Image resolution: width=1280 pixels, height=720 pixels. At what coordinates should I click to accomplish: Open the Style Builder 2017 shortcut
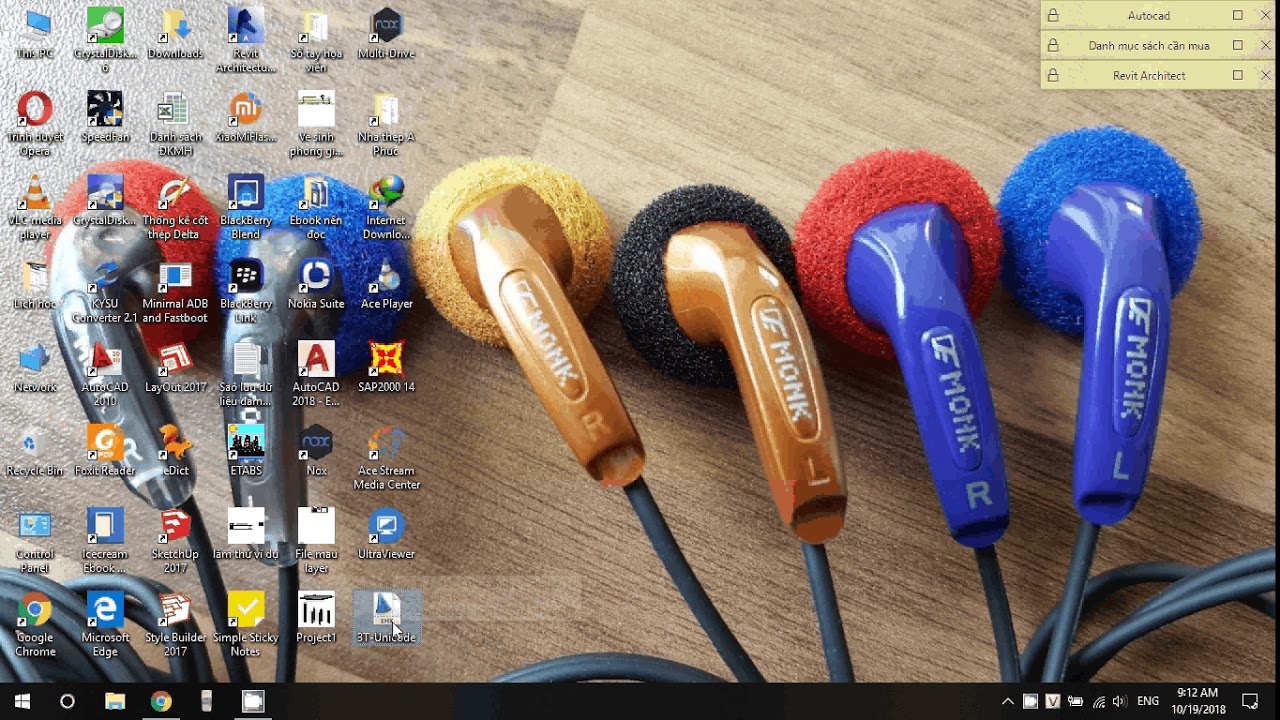175,624
